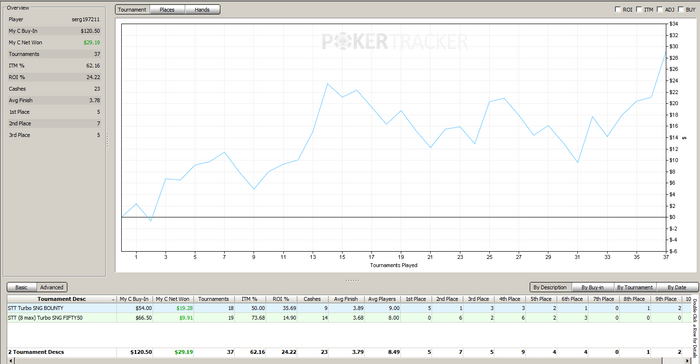Sort by 8th Place column header
The height and width of the screenshot is (364, 700).
tap(634, 299)
